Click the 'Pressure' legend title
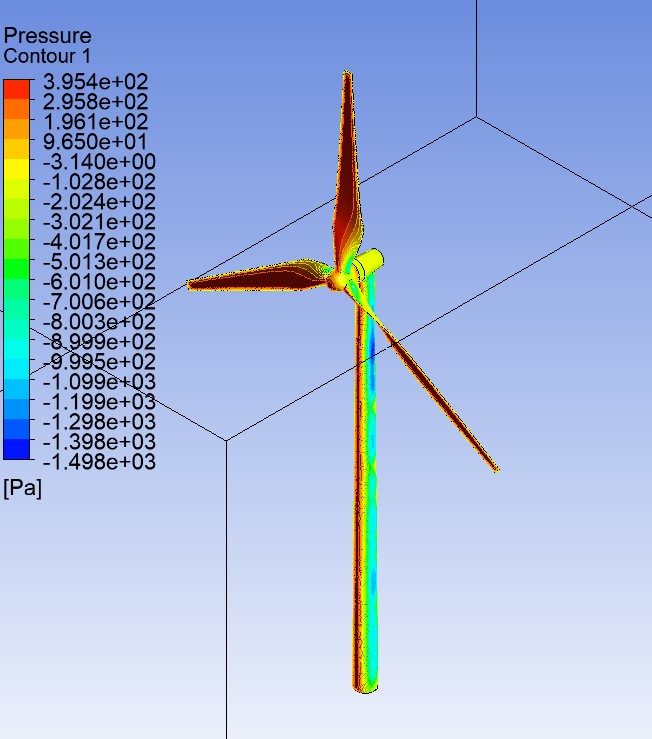652x739 pixels. coord(47,36)
